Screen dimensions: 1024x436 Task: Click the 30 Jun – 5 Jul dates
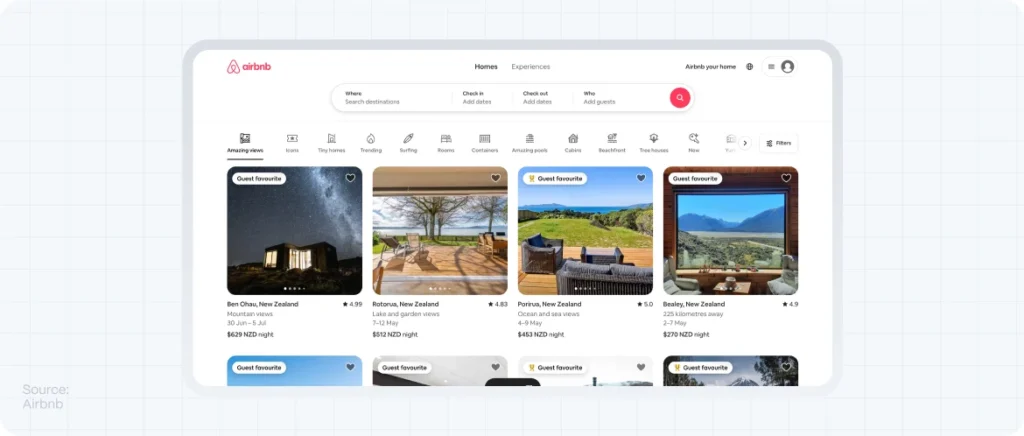pyautogui.click(x=249, y=324)
